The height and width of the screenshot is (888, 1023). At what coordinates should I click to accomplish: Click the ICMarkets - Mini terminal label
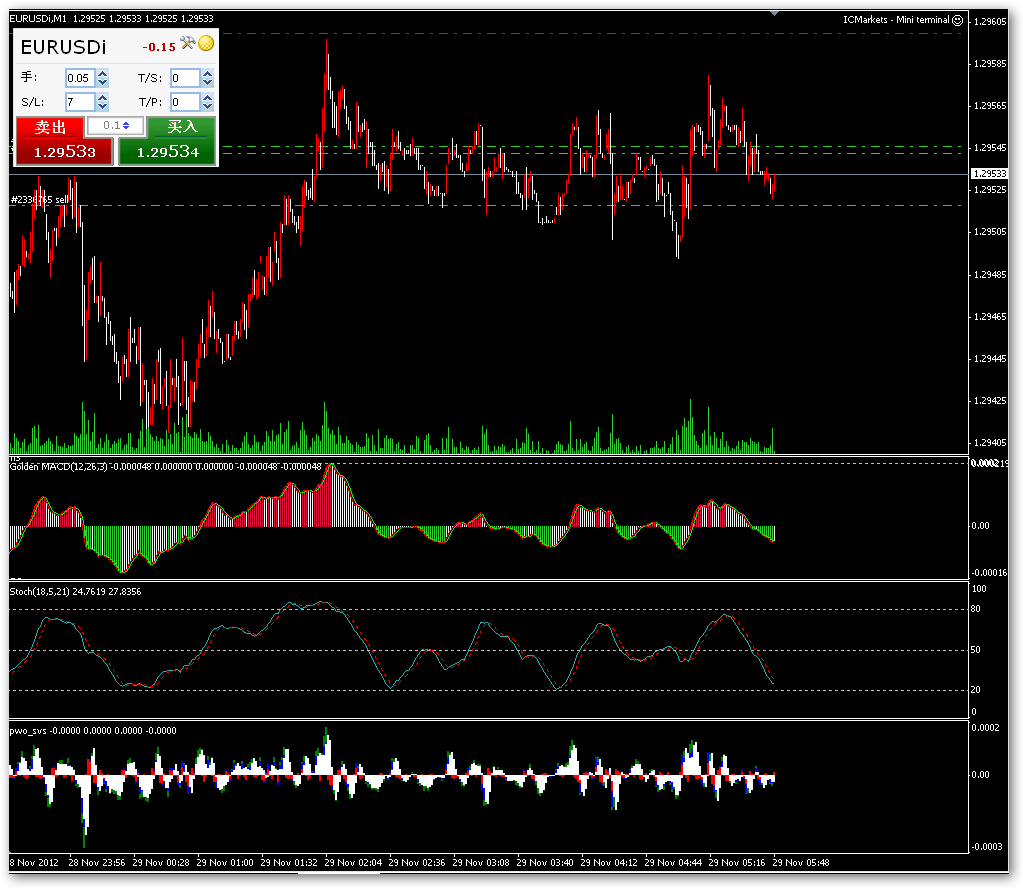(x=896, y=20)
